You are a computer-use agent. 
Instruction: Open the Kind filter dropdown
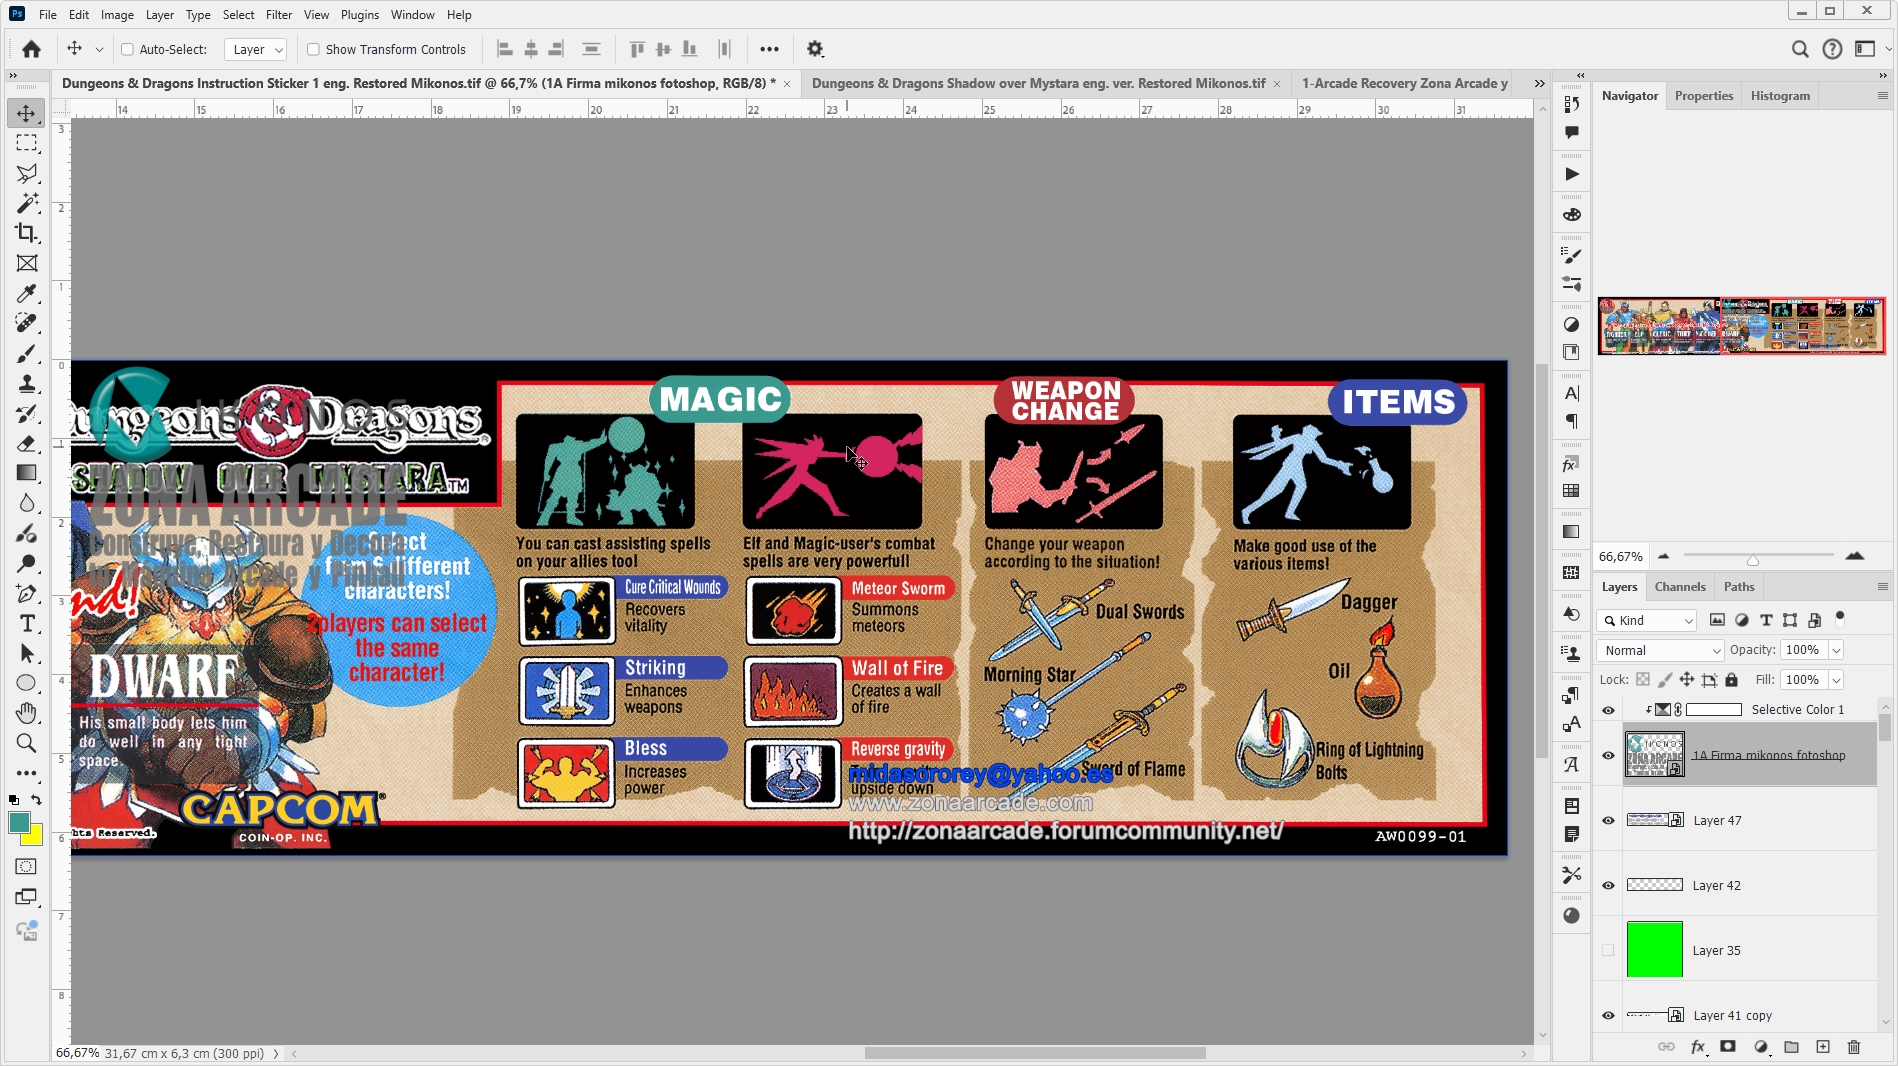pyautogui.click(x=1646, y=620)
